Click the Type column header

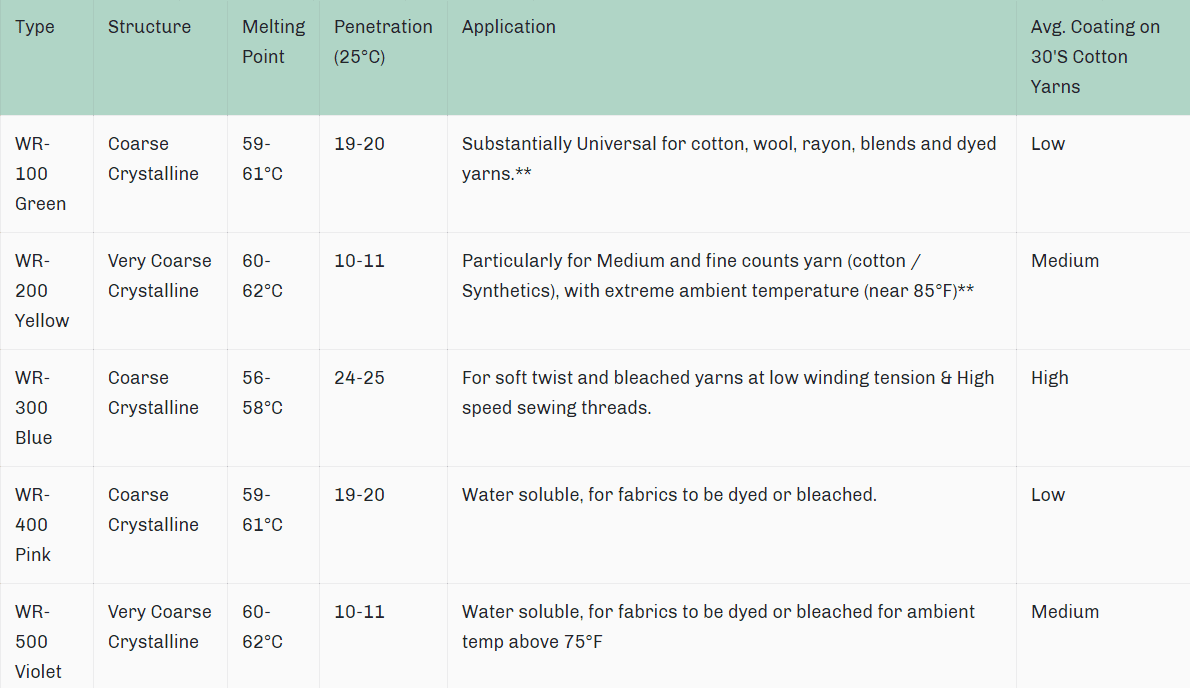tap(35, 27)
